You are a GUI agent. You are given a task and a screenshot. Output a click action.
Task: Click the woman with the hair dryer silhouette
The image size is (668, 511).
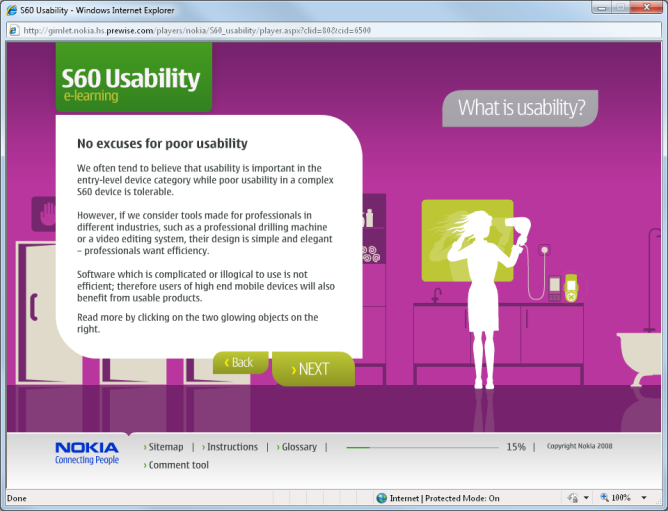point(486,298)
